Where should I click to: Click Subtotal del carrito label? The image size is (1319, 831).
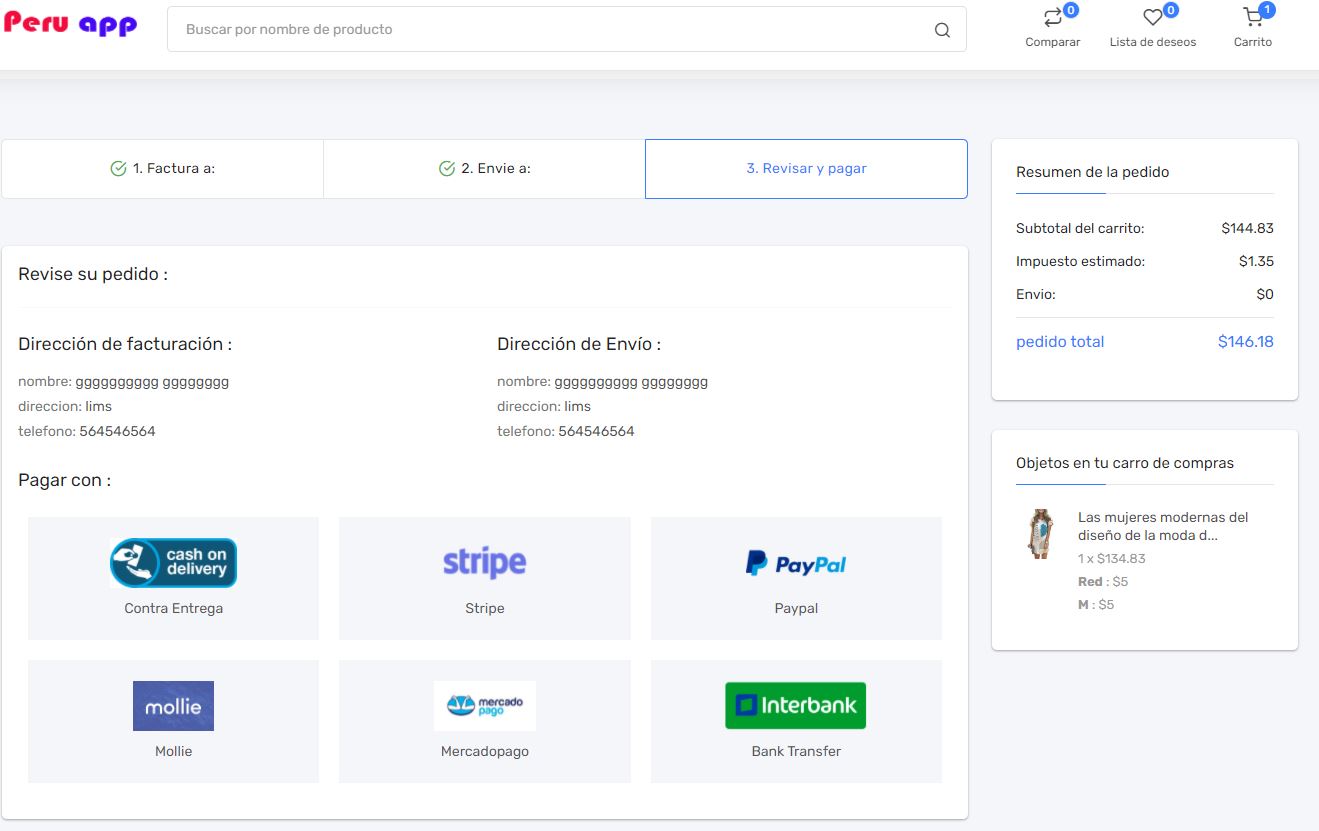pyautogui.click(x=1080, y=228)
